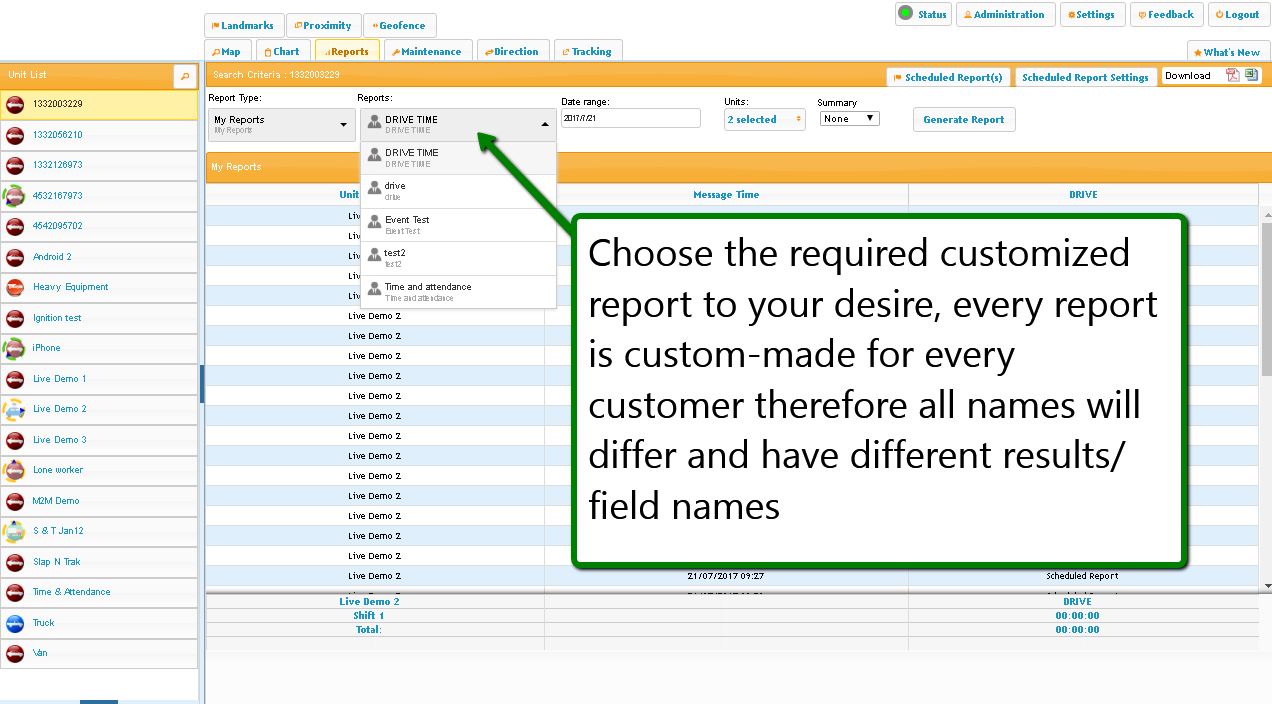
Task: Click the Date range input field
Action: 630,119
